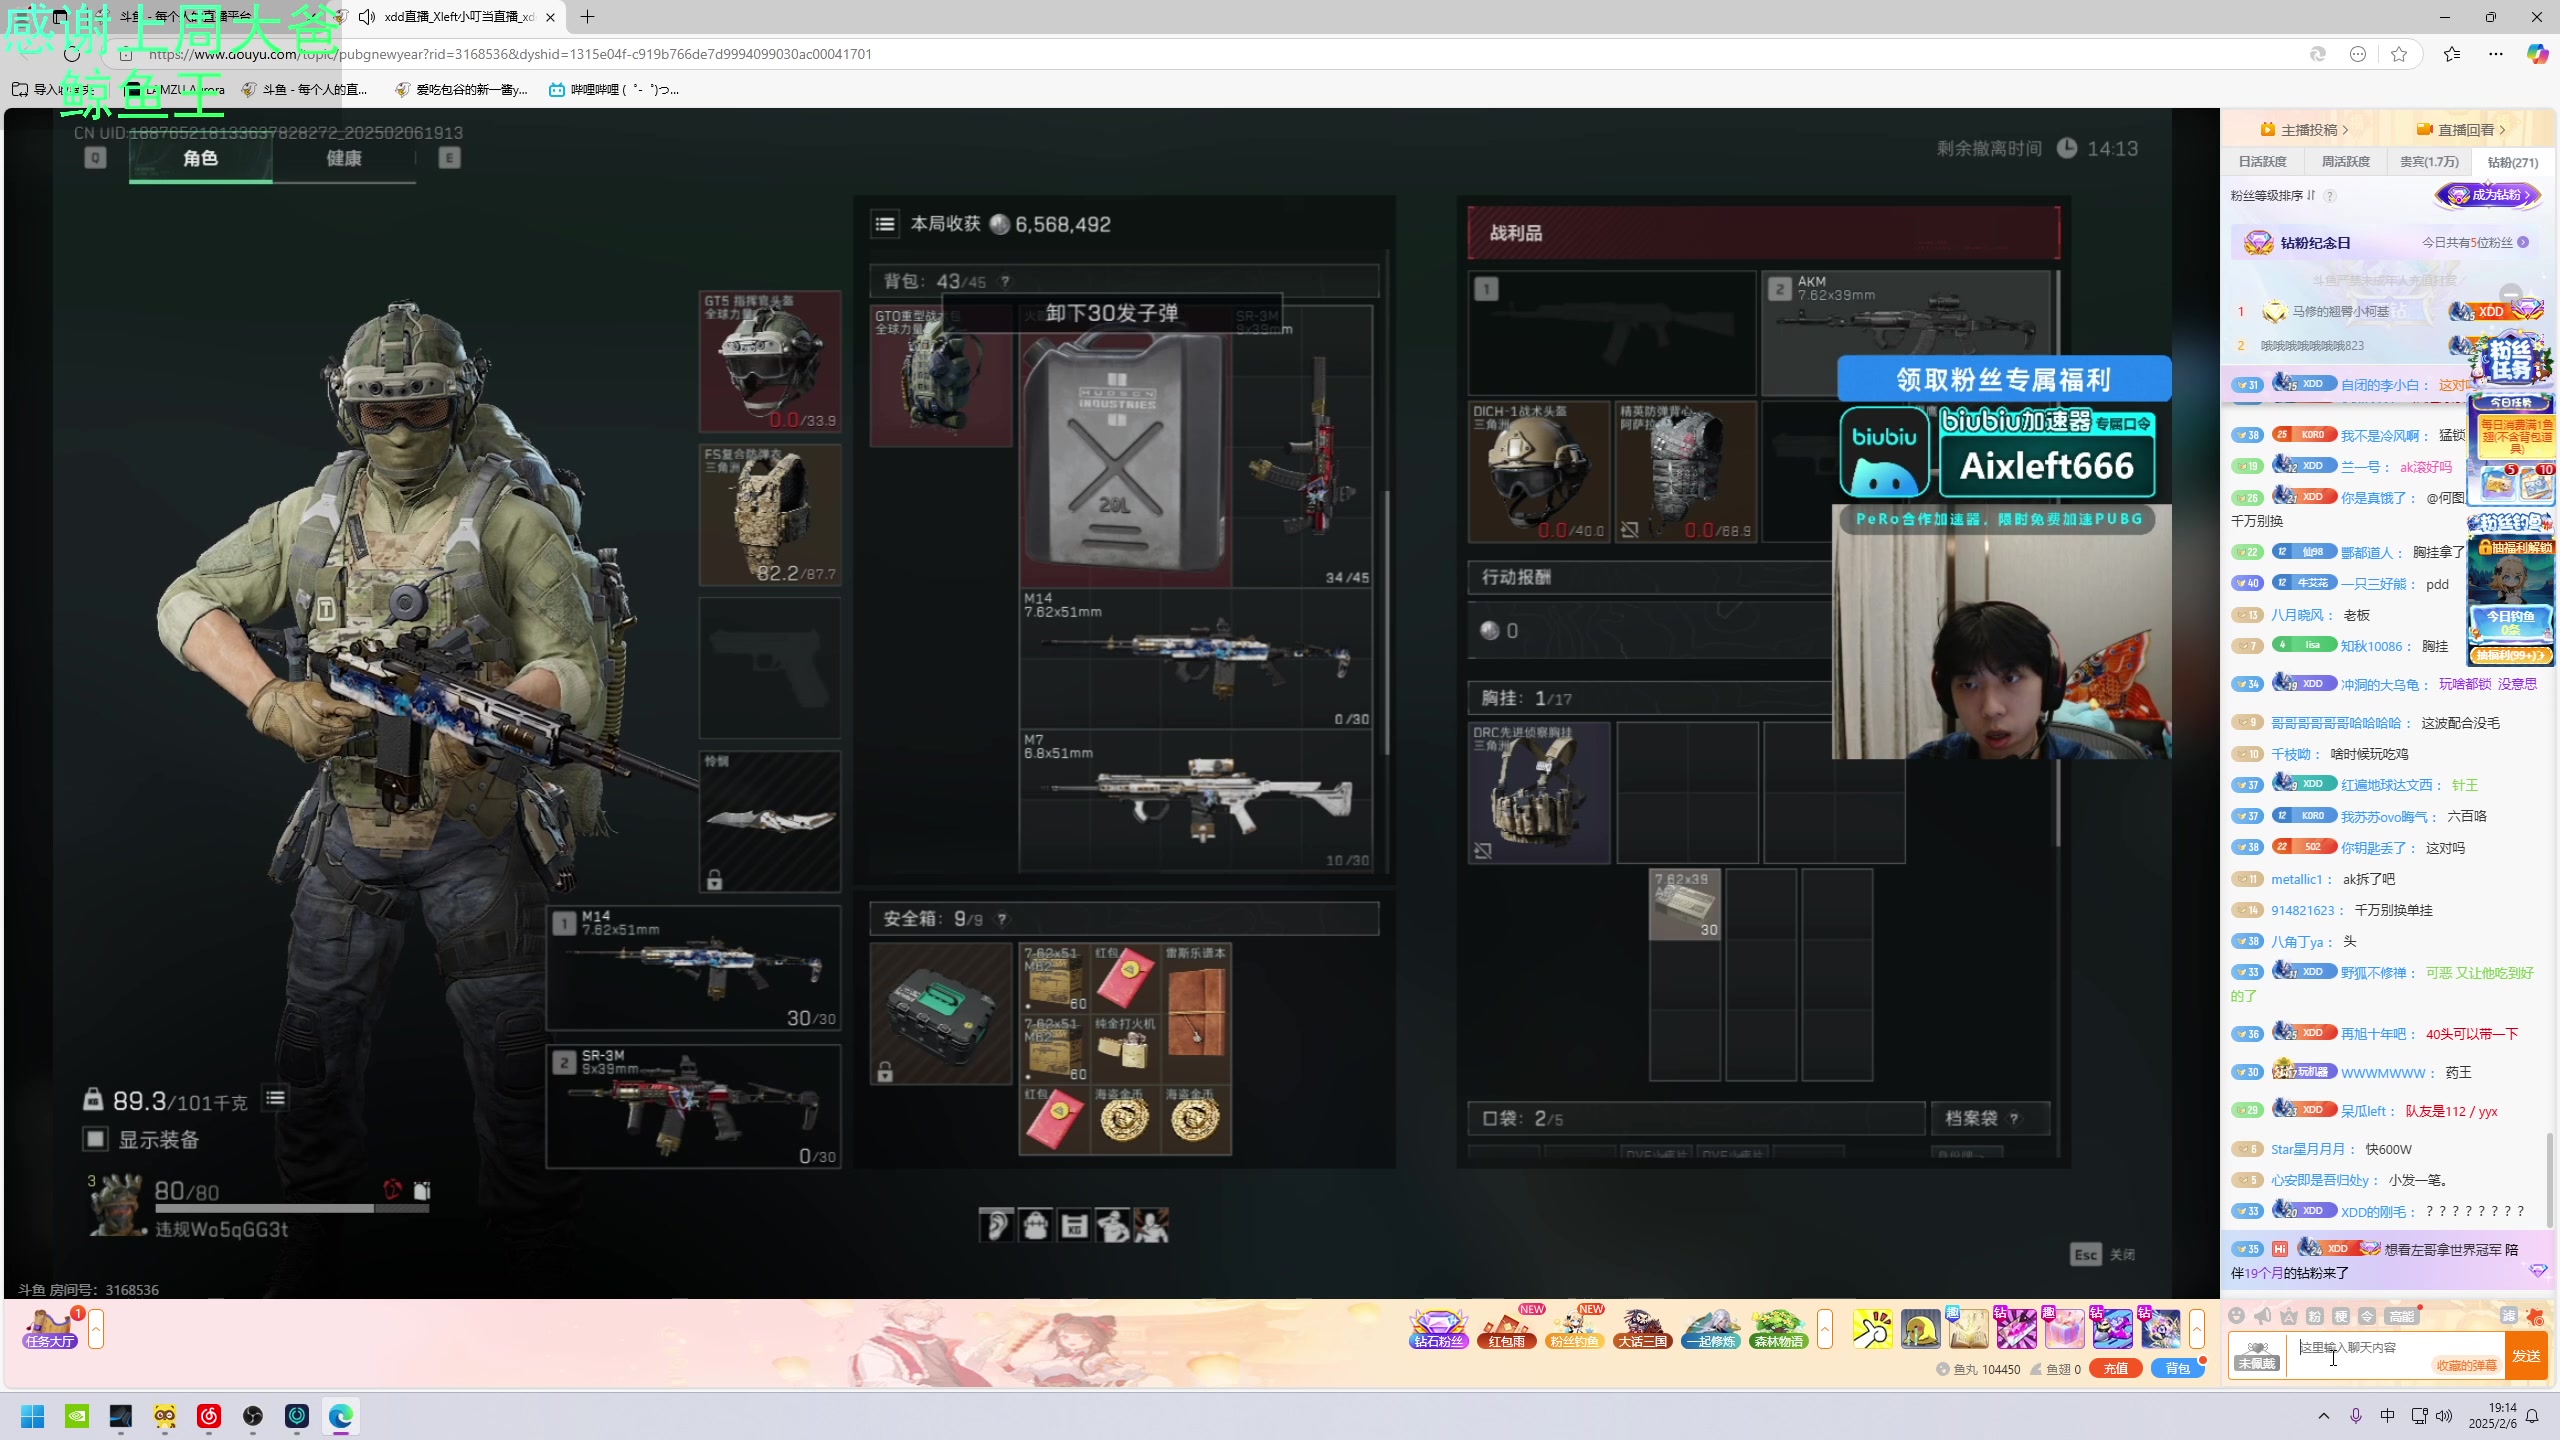Open the 粉丝钓鱼 activity icon
This screenshot has width=2560, height=1440.
tap(1574, 1329)
